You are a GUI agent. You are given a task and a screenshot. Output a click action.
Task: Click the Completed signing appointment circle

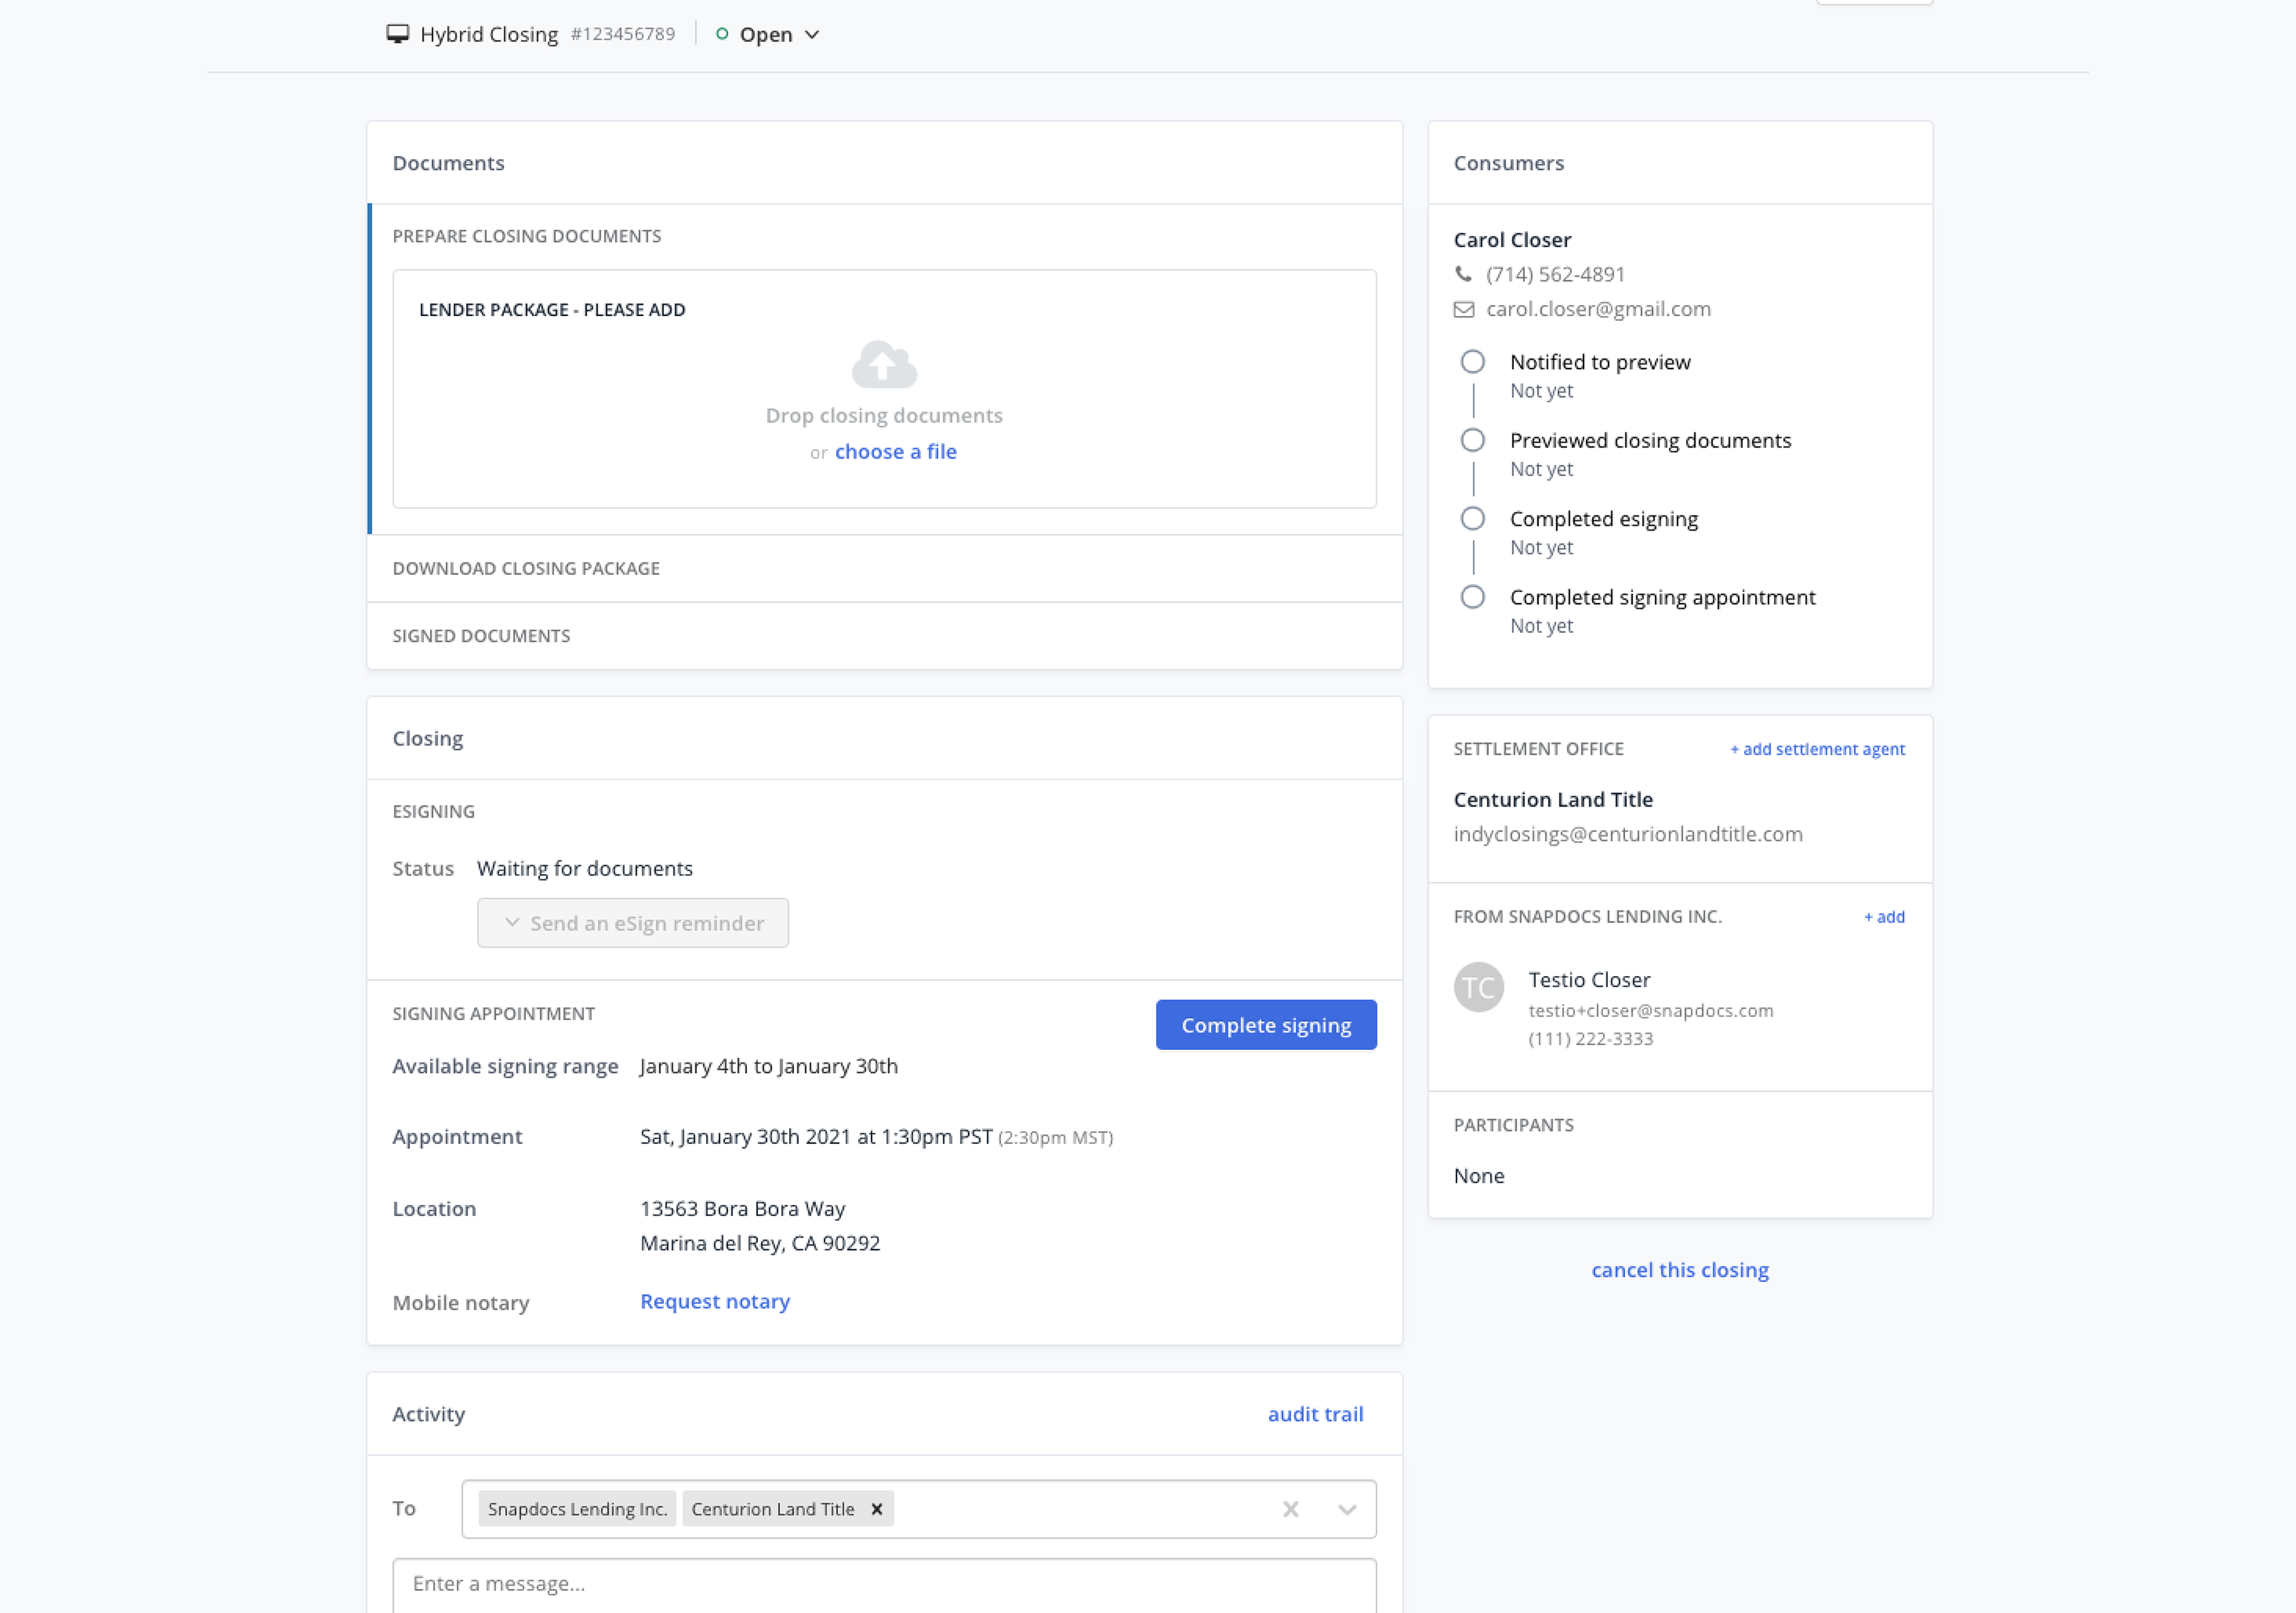coord(1472,597)
